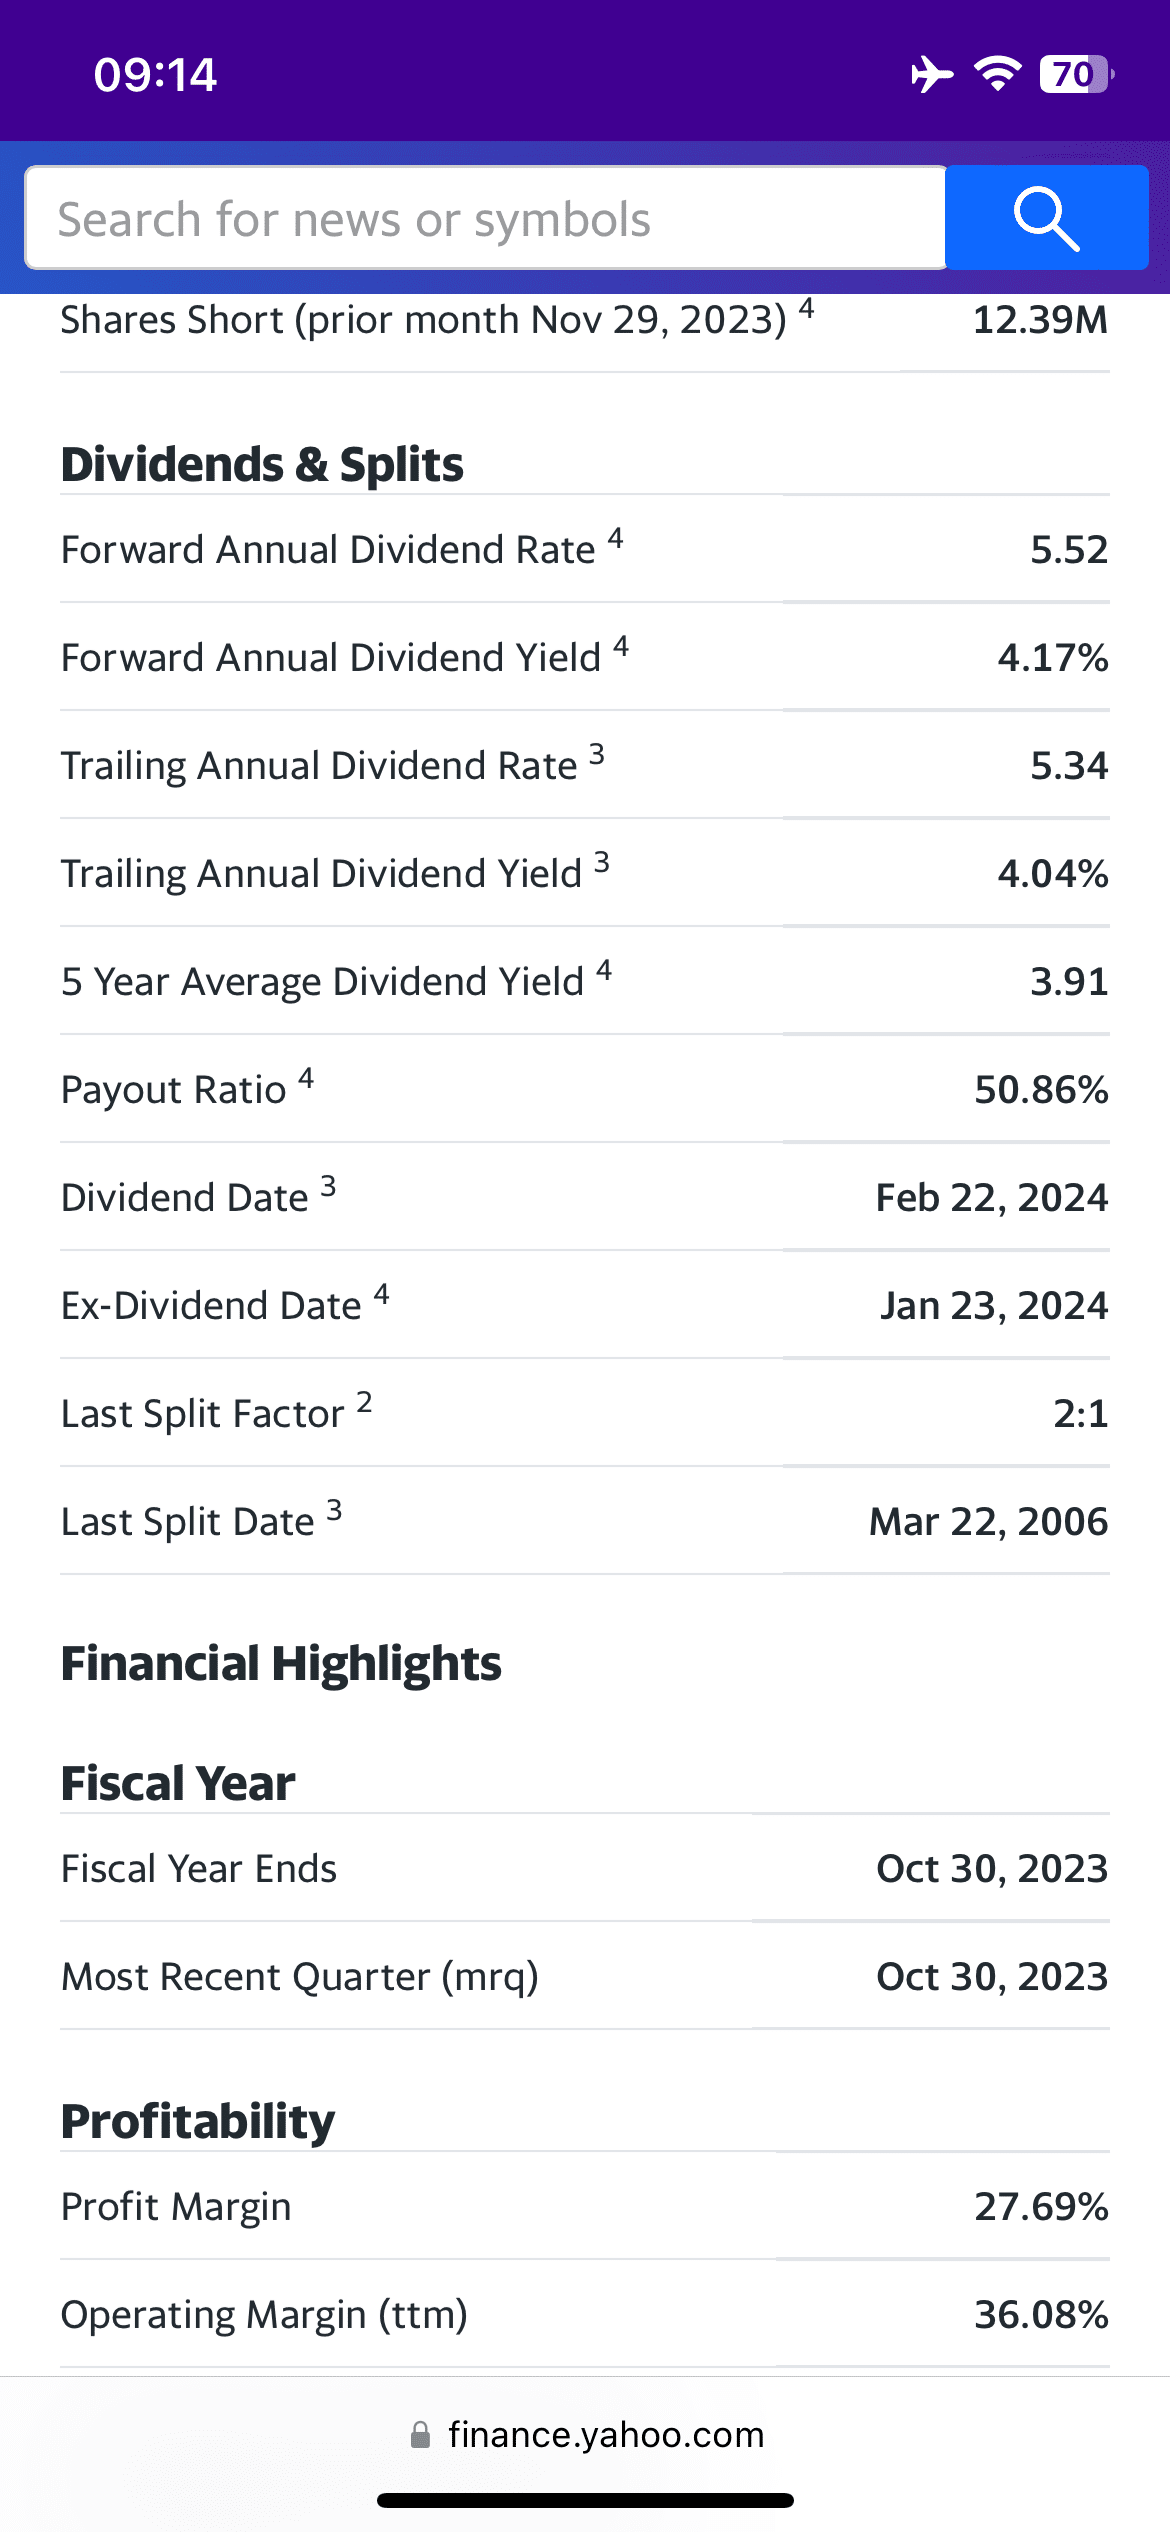Select the Shares Short value 12.39M
Viewport: 1170px width, 2532px height.
[x=1040, y=320]
